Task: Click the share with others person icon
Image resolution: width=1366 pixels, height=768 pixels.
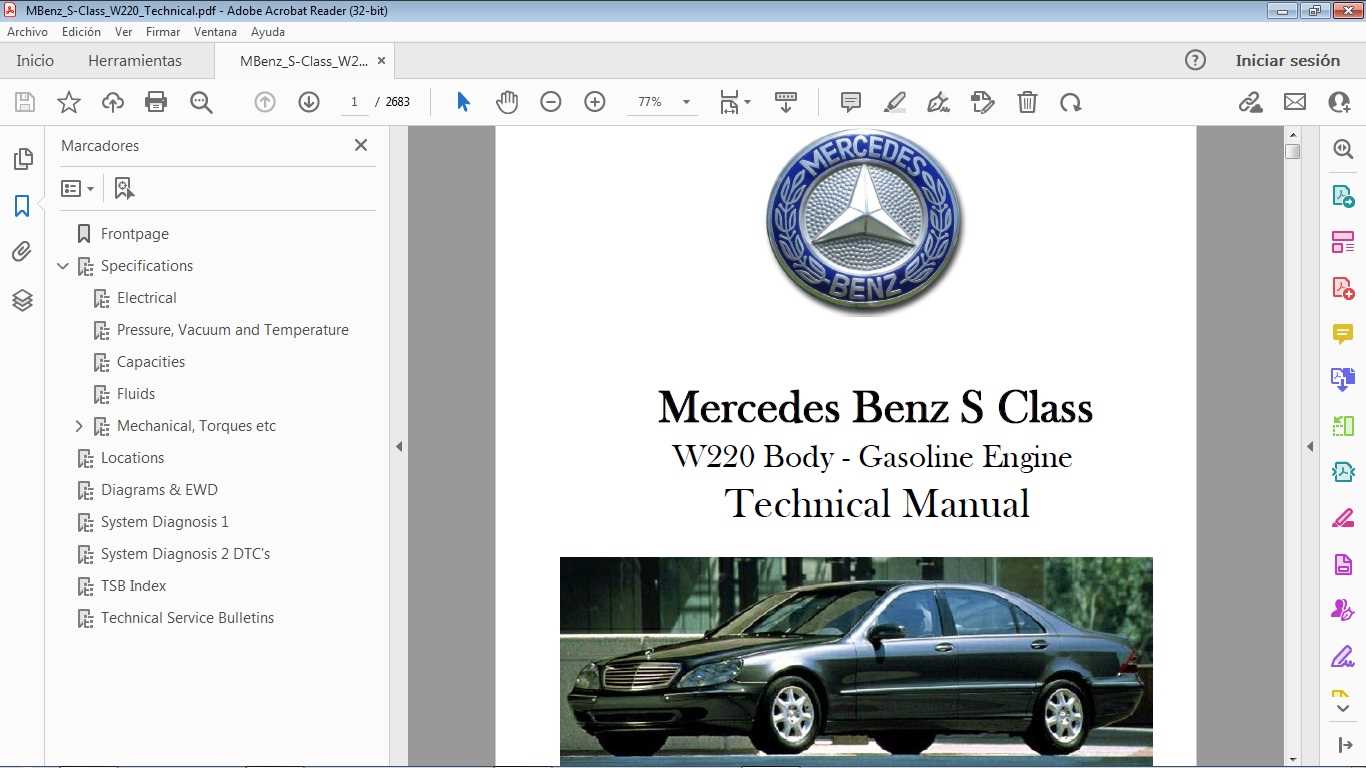Action: [1339, 102]
